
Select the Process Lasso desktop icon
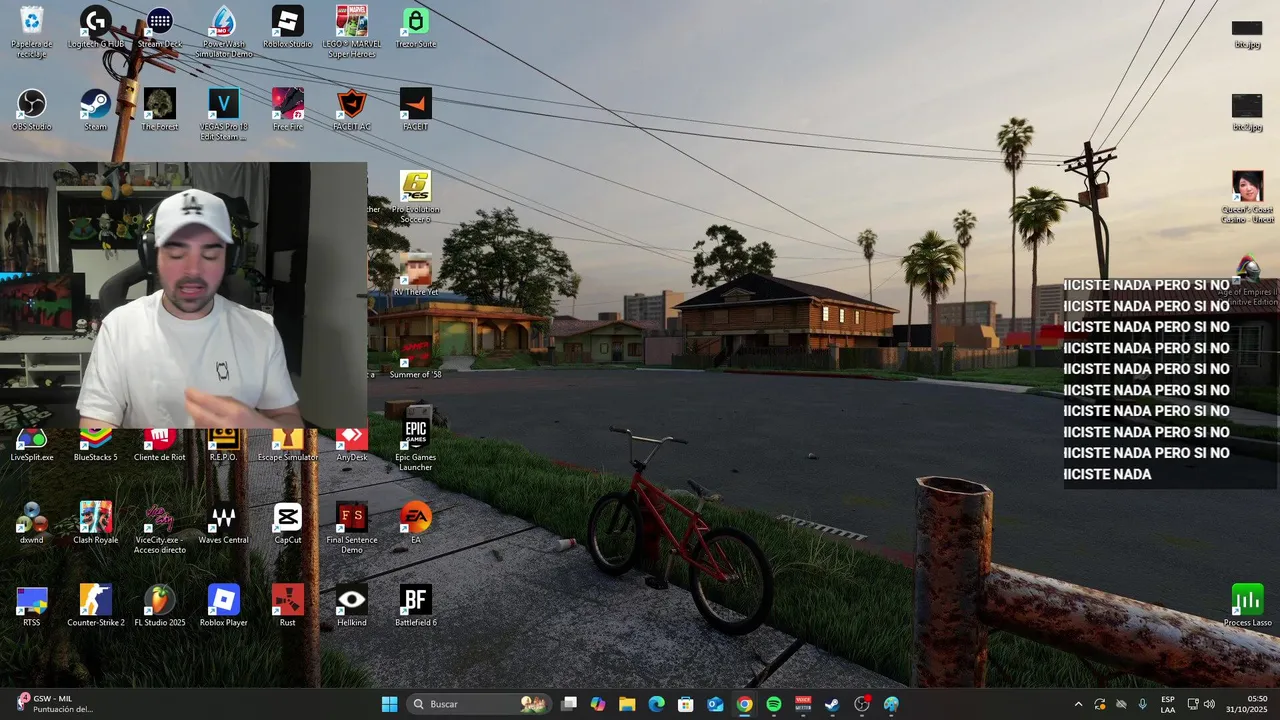[1247, 606]
